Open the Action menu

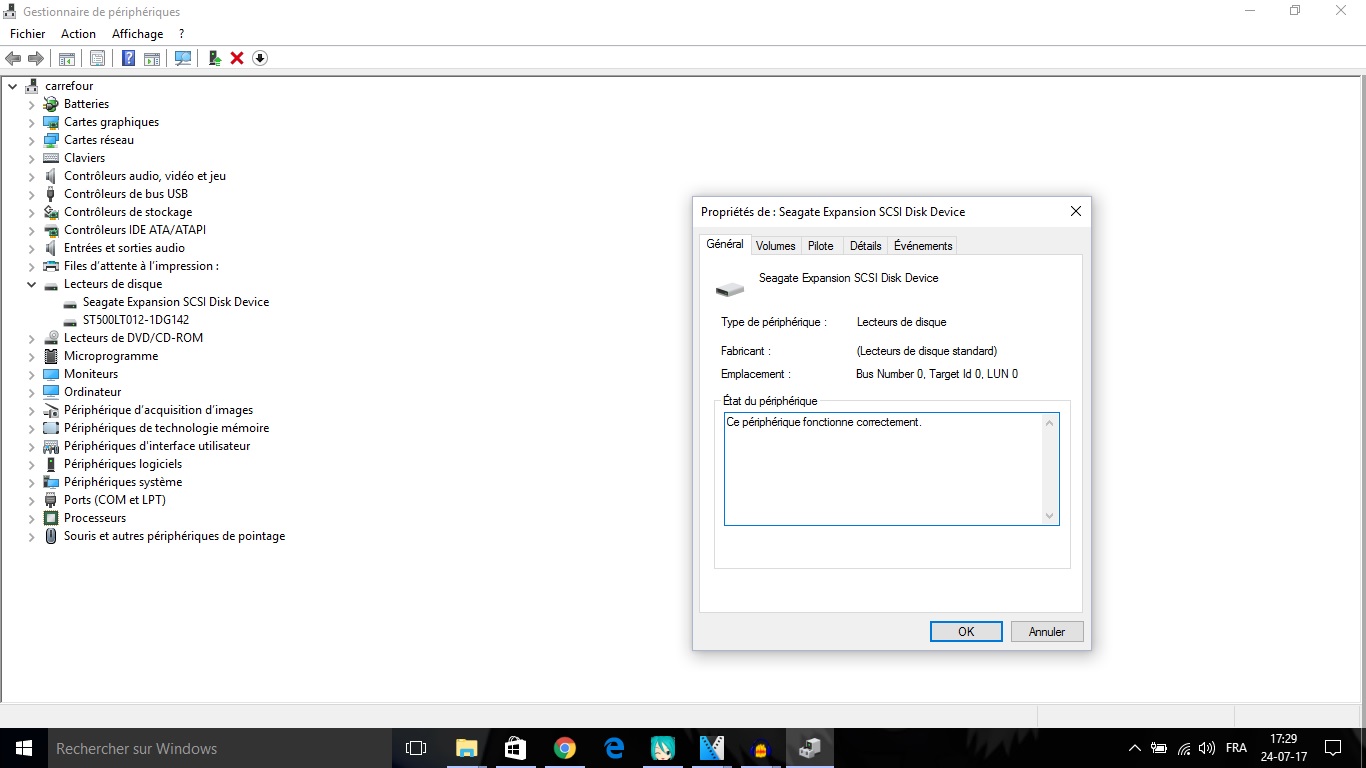[78, 34]
